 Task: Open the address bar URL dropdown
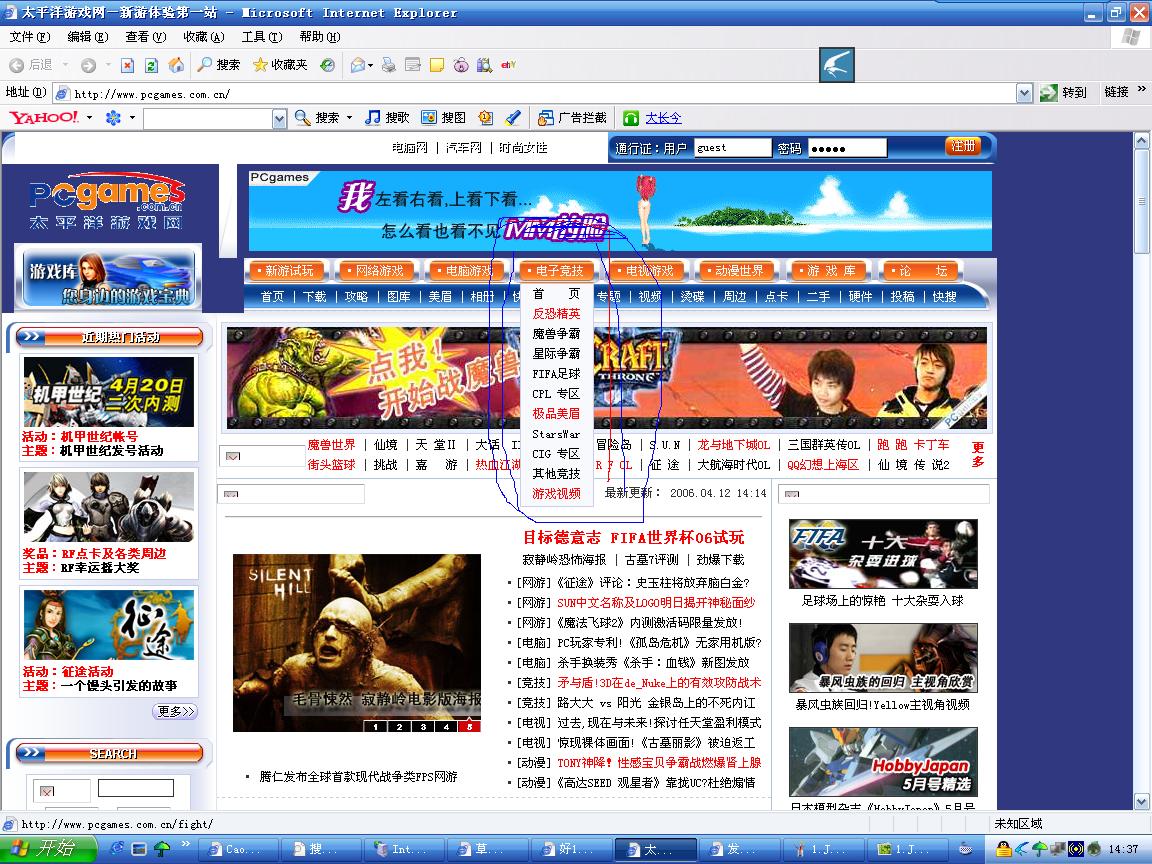tap(1024, 93)
